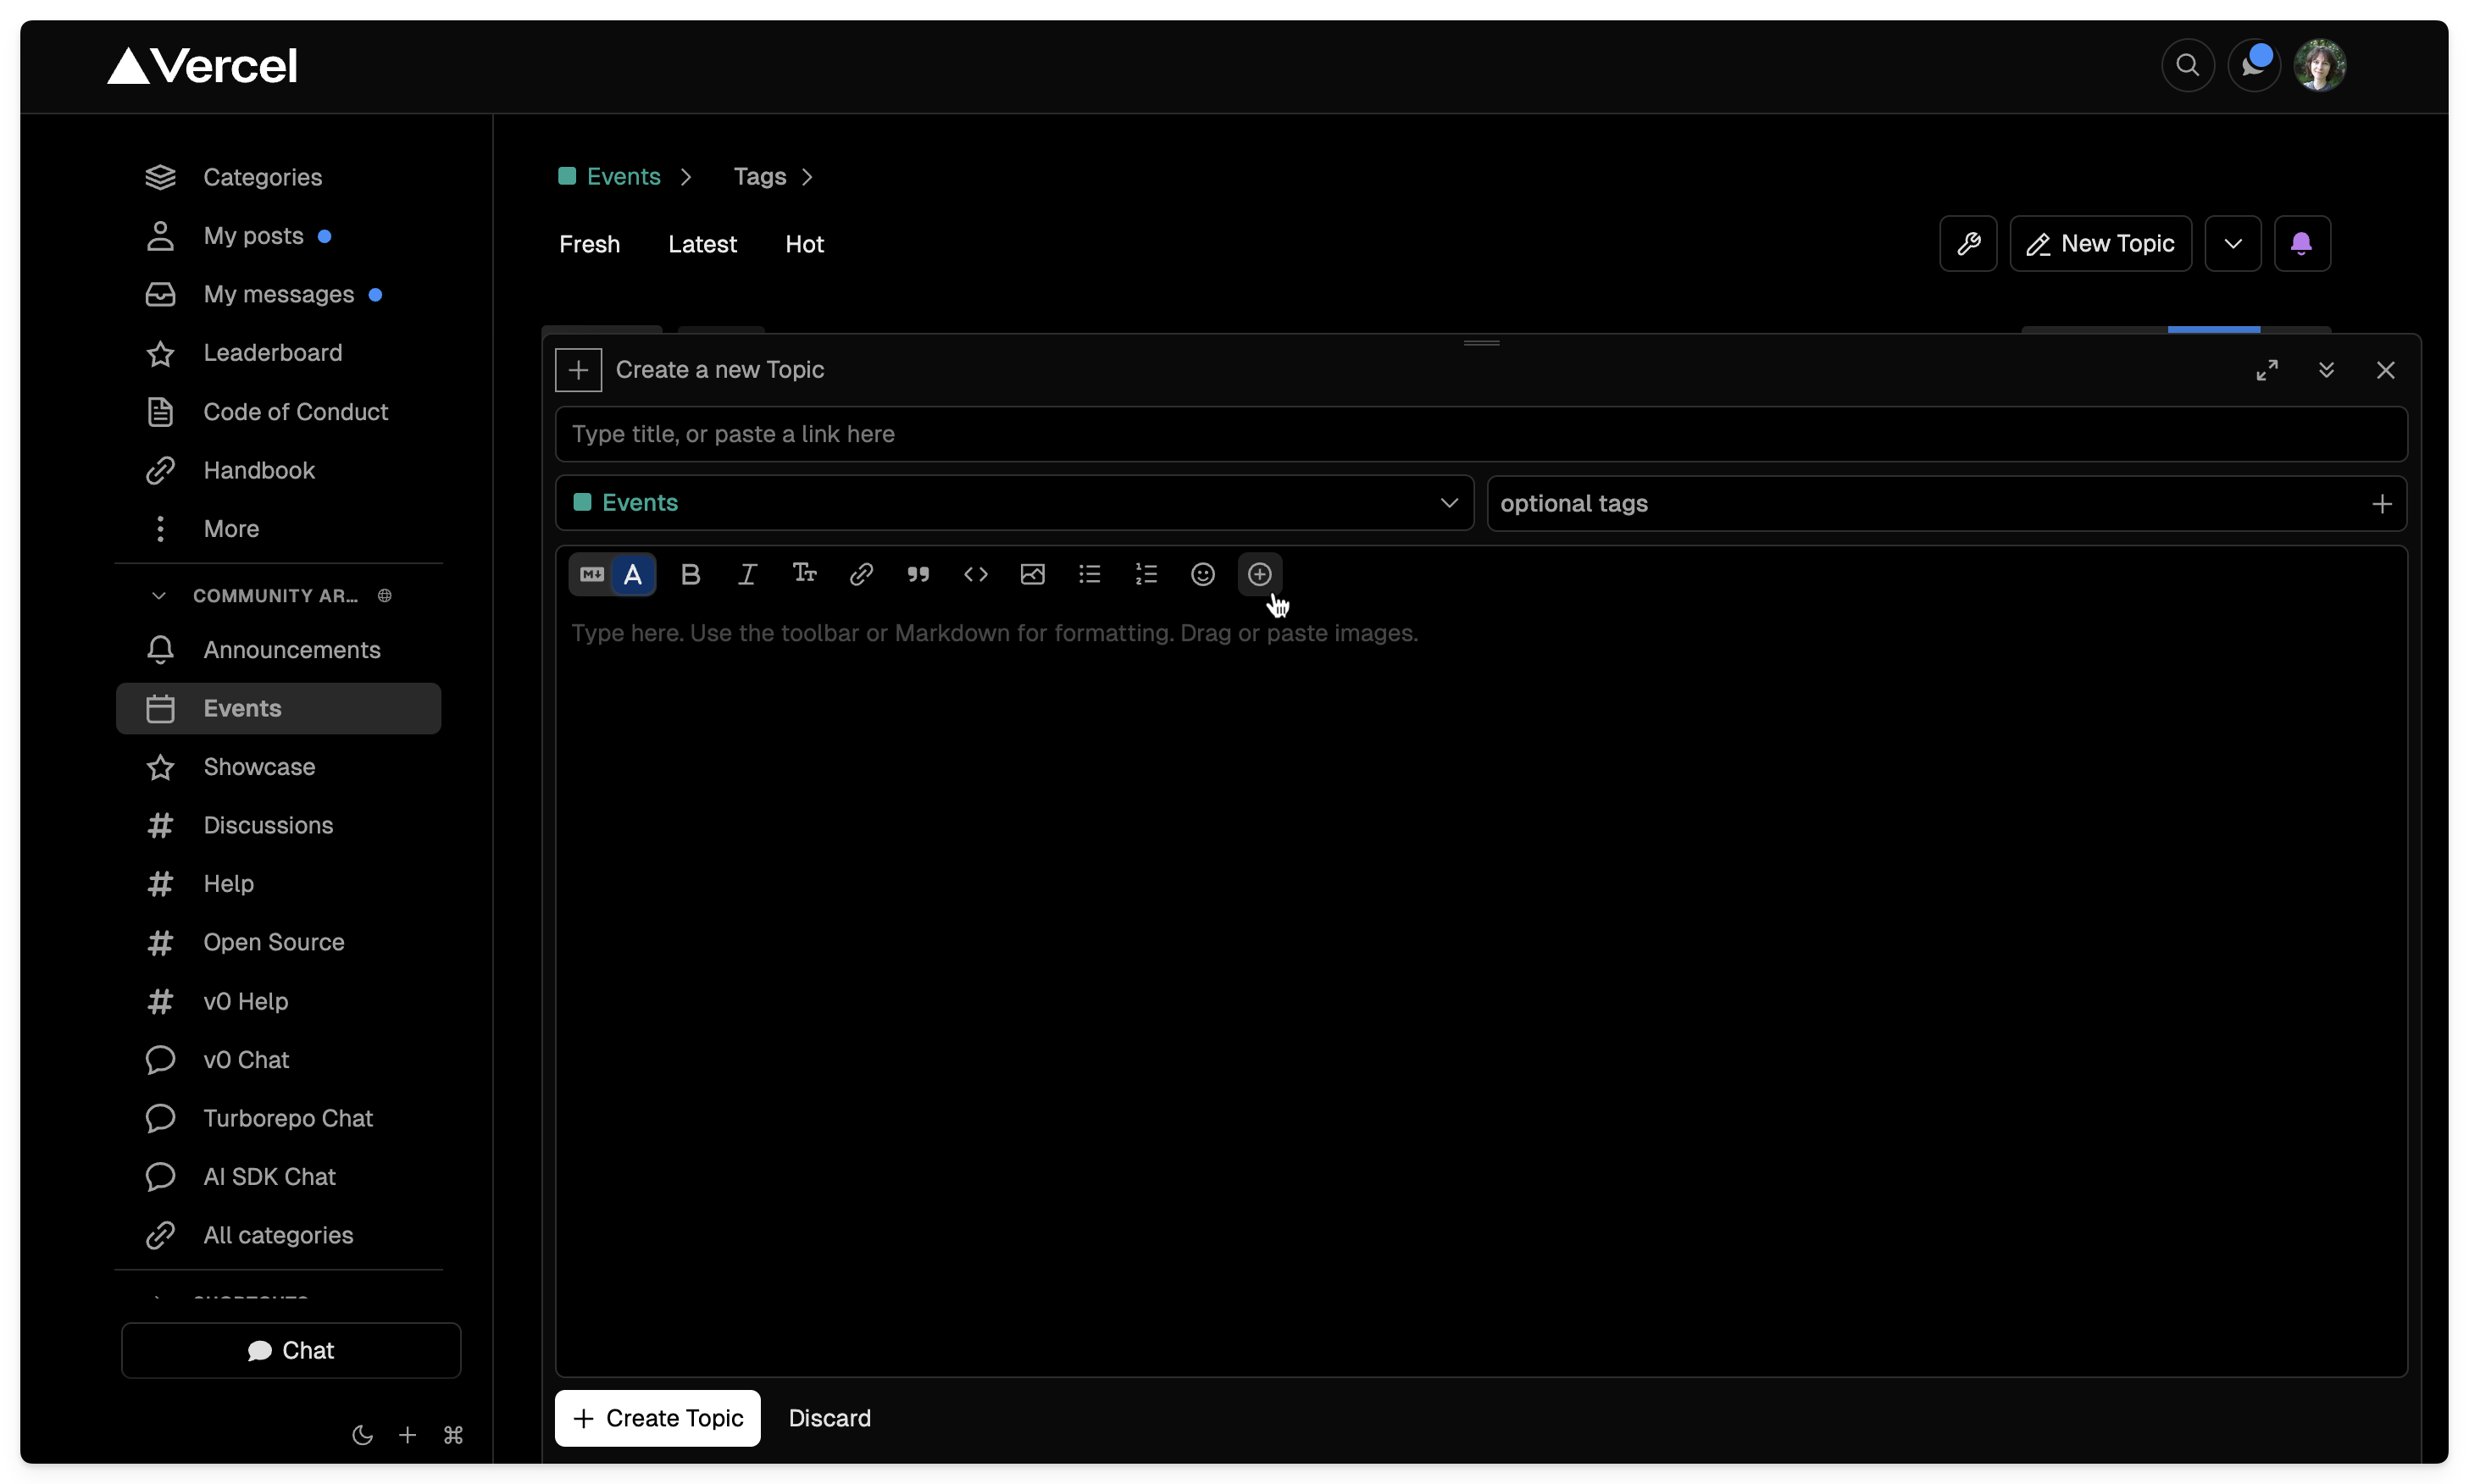This screenshot has width=2469, height=1484.
Task: Insert a numbered list
Action: 1146,574
